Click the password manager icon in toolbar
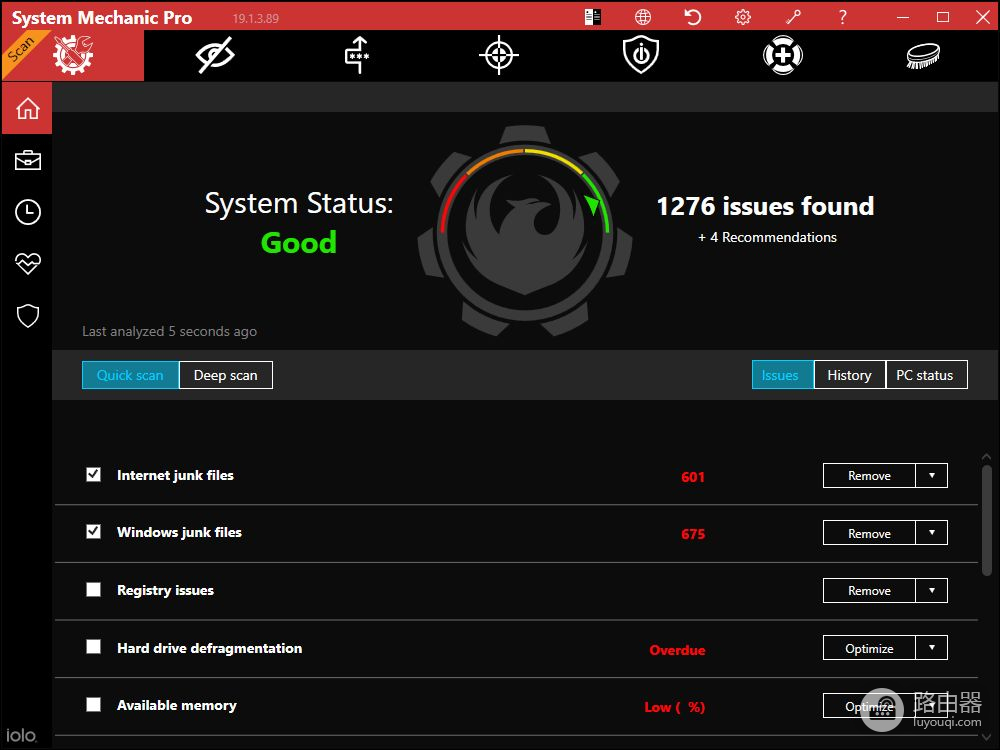This screenshot has width=1000, height=750. tap(357, 55)
